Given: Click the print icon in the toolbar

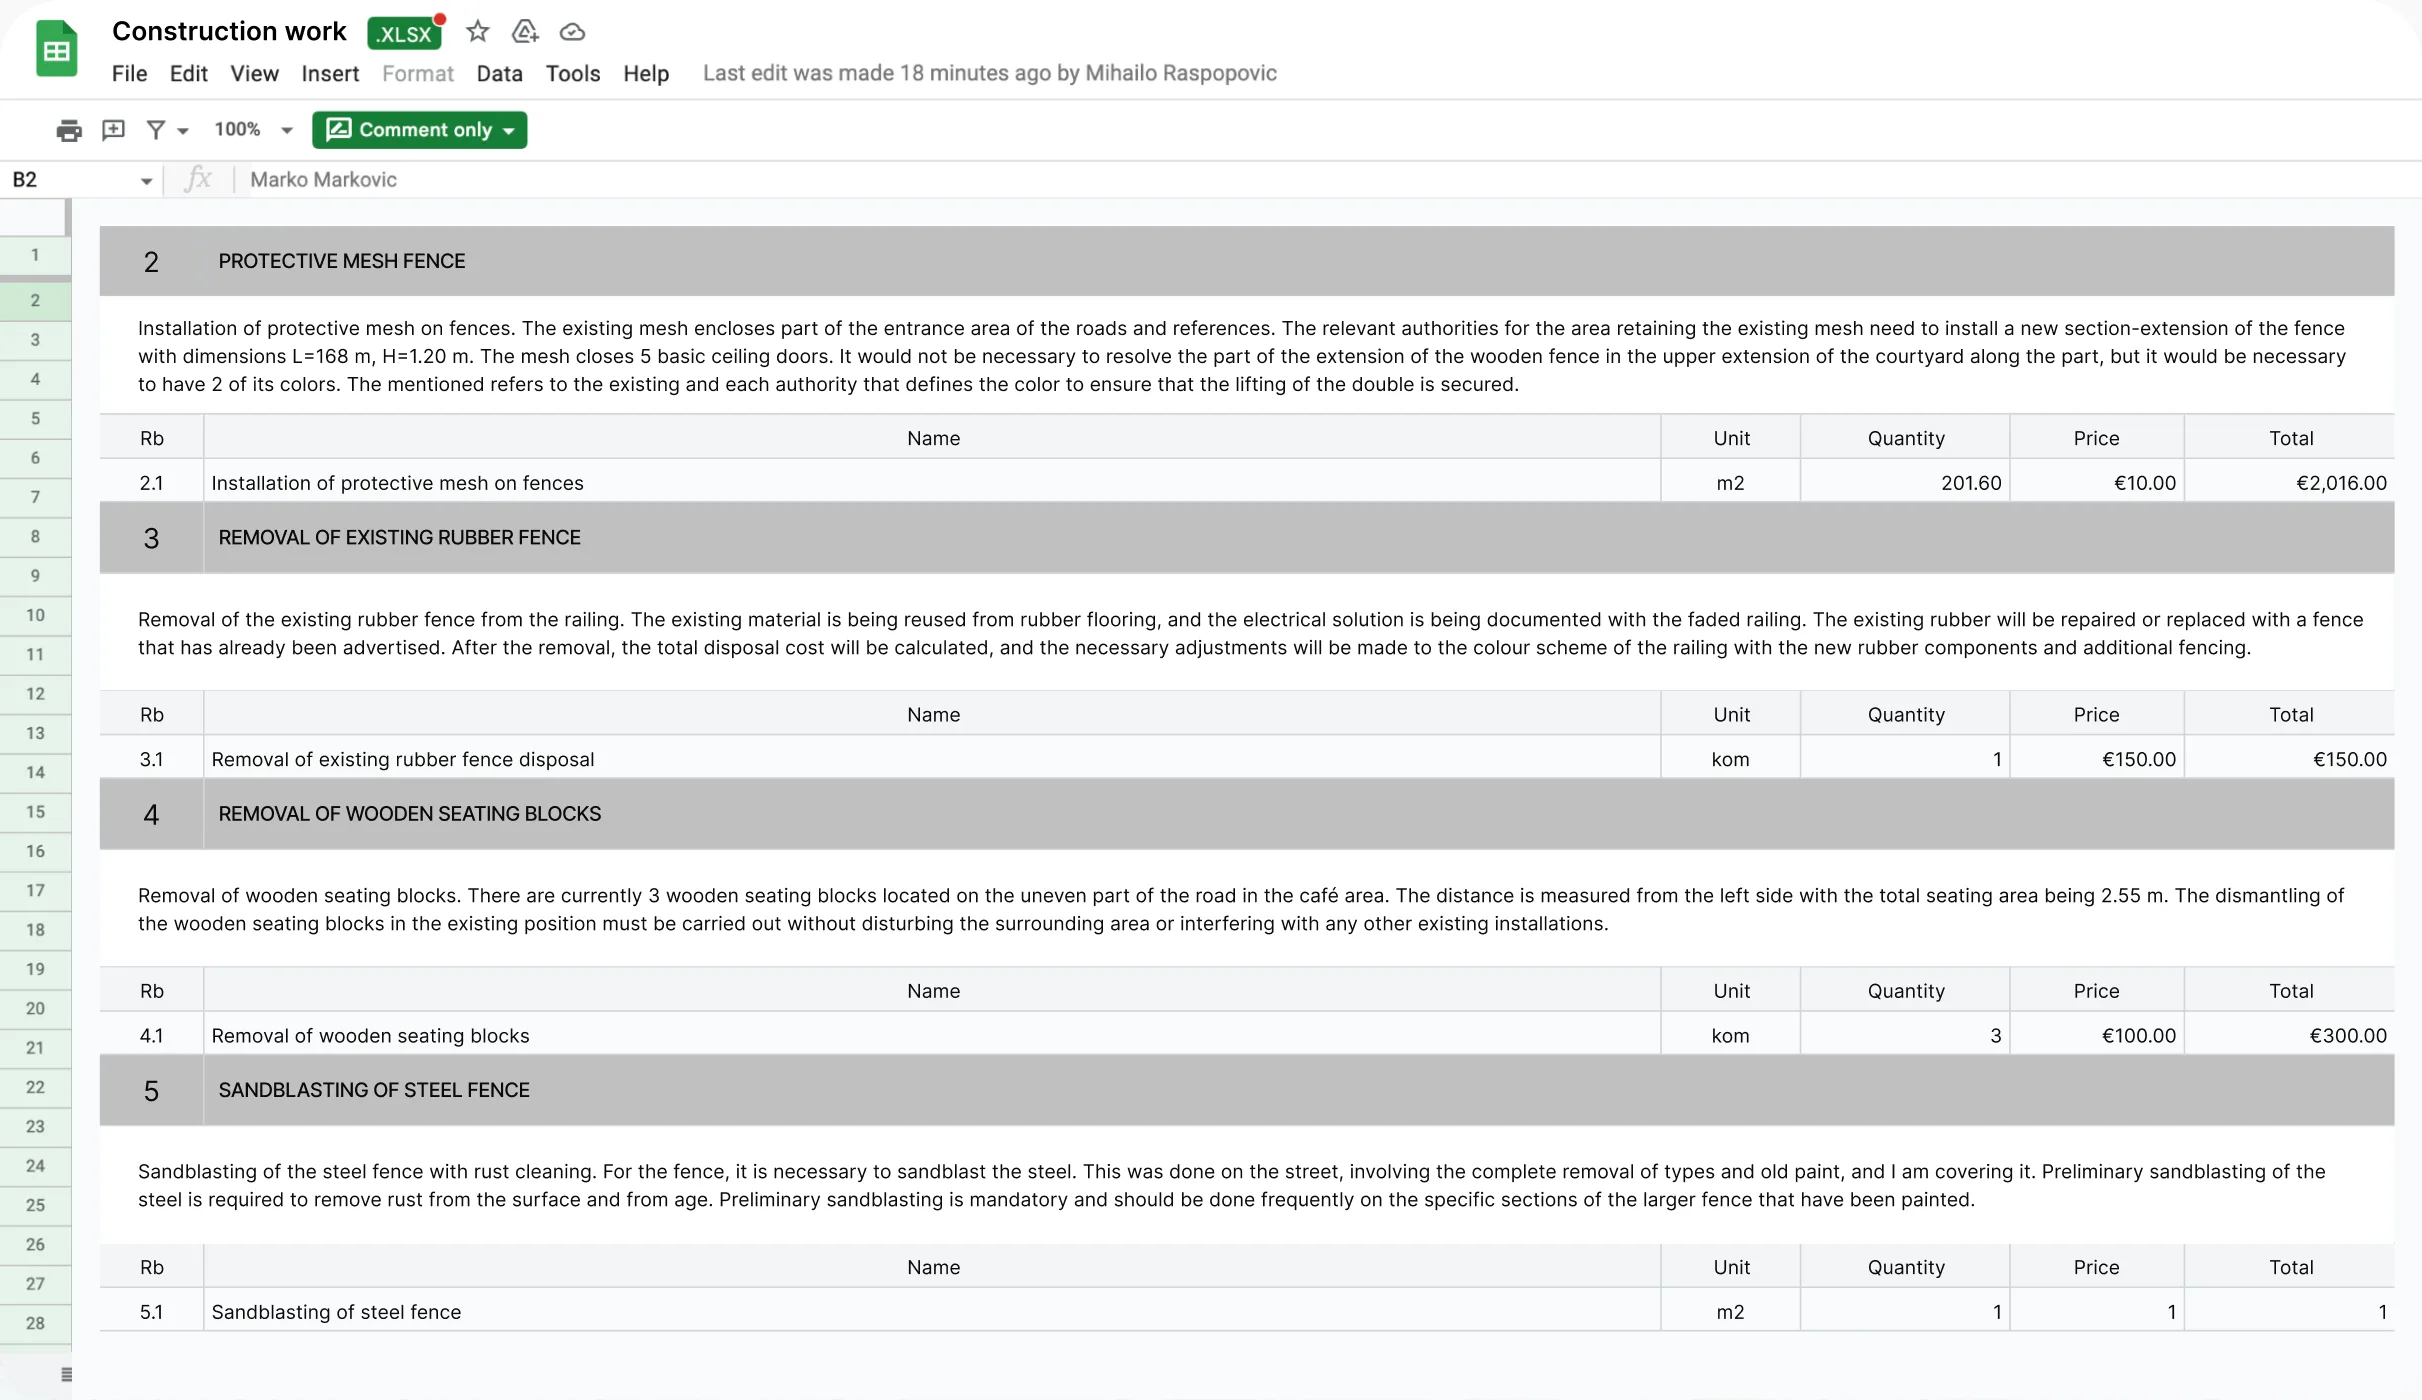Looking at the screenshot, I should coord(69,130).
